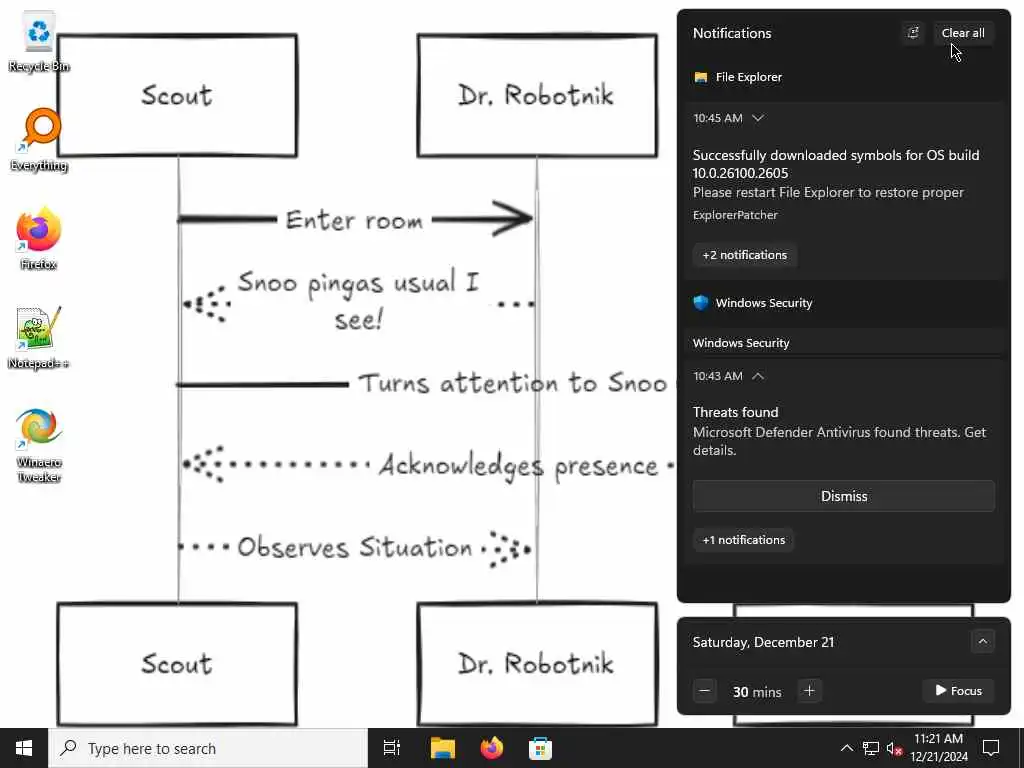Click the 30 mins focus duration value
The height and width of the screenshot is (768, 1024).
coord(757,692)
